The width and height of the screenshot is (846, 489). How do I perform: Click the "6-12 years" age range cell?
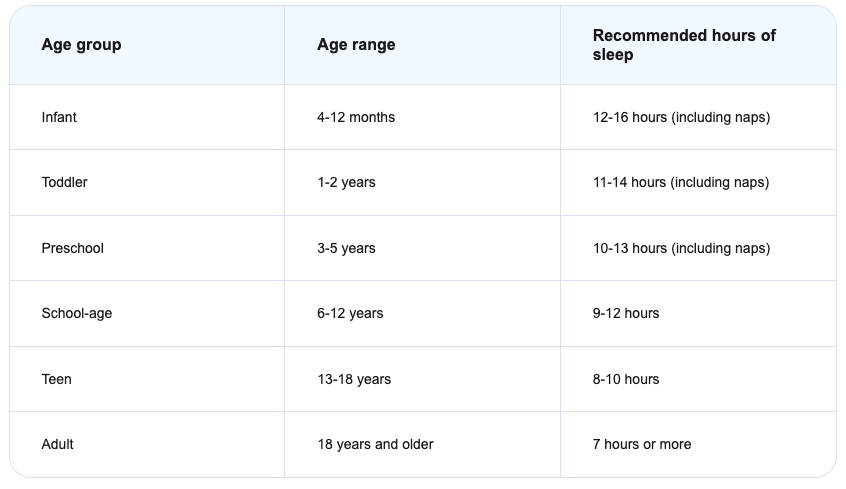(350, 313)
